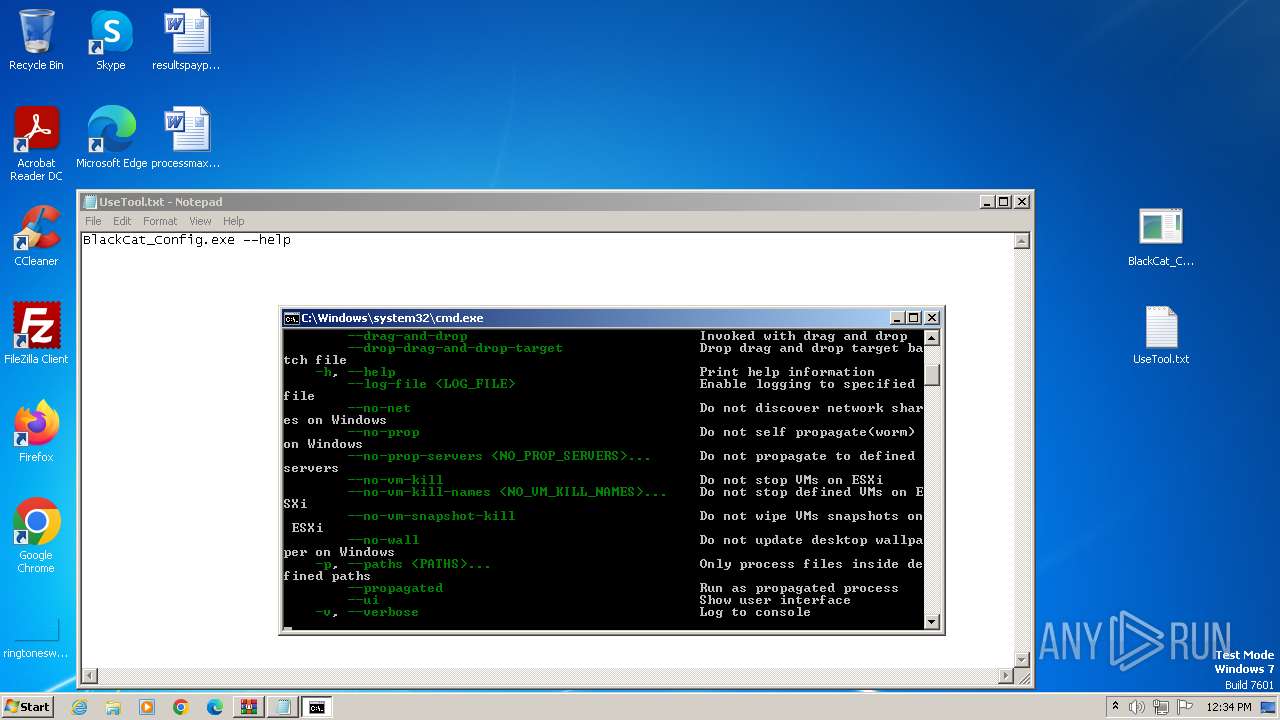The width and height of the screenshot is (1280, 720).
Task: Open Firefox desktop shortcut
Action: (36, 432)
